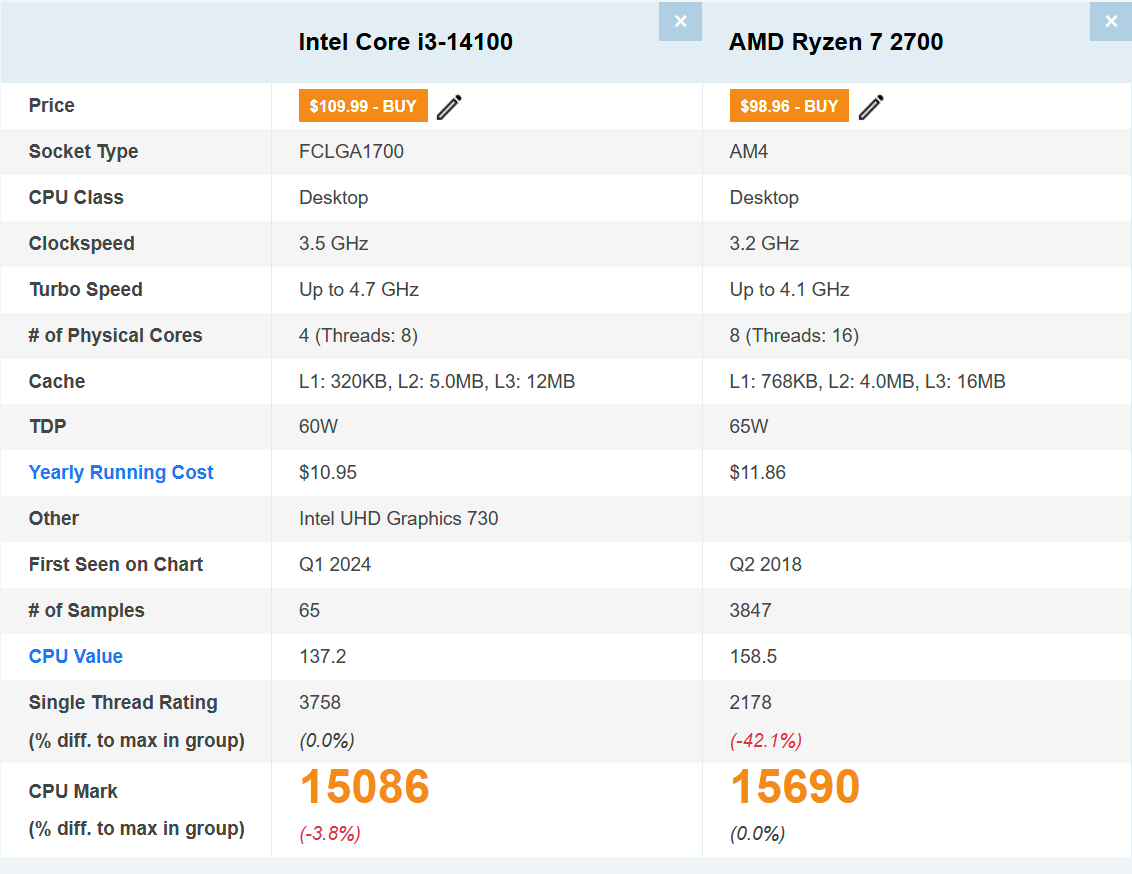Viewport: 1132px width, 874px height.
Task: Click the 15086 CPU Mark score
Action: 365,786
